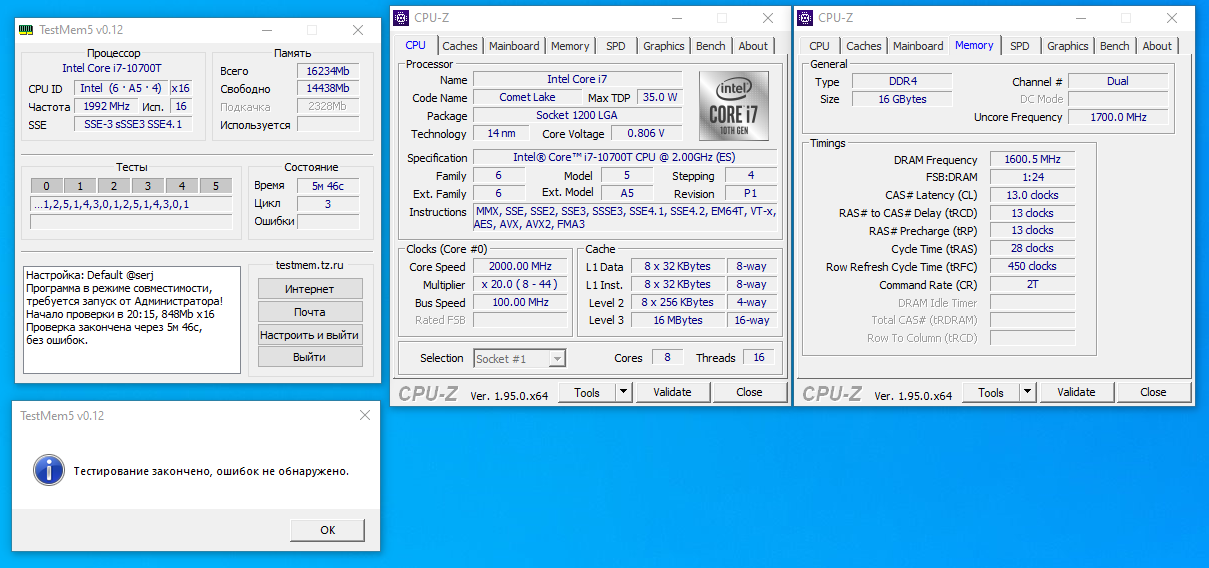Go to the Graphics tab in the right CPU-Z window
Image resolution: width=1209 pixels, height=568 pixels.
pyautogui.click(x=1067, y=46)
